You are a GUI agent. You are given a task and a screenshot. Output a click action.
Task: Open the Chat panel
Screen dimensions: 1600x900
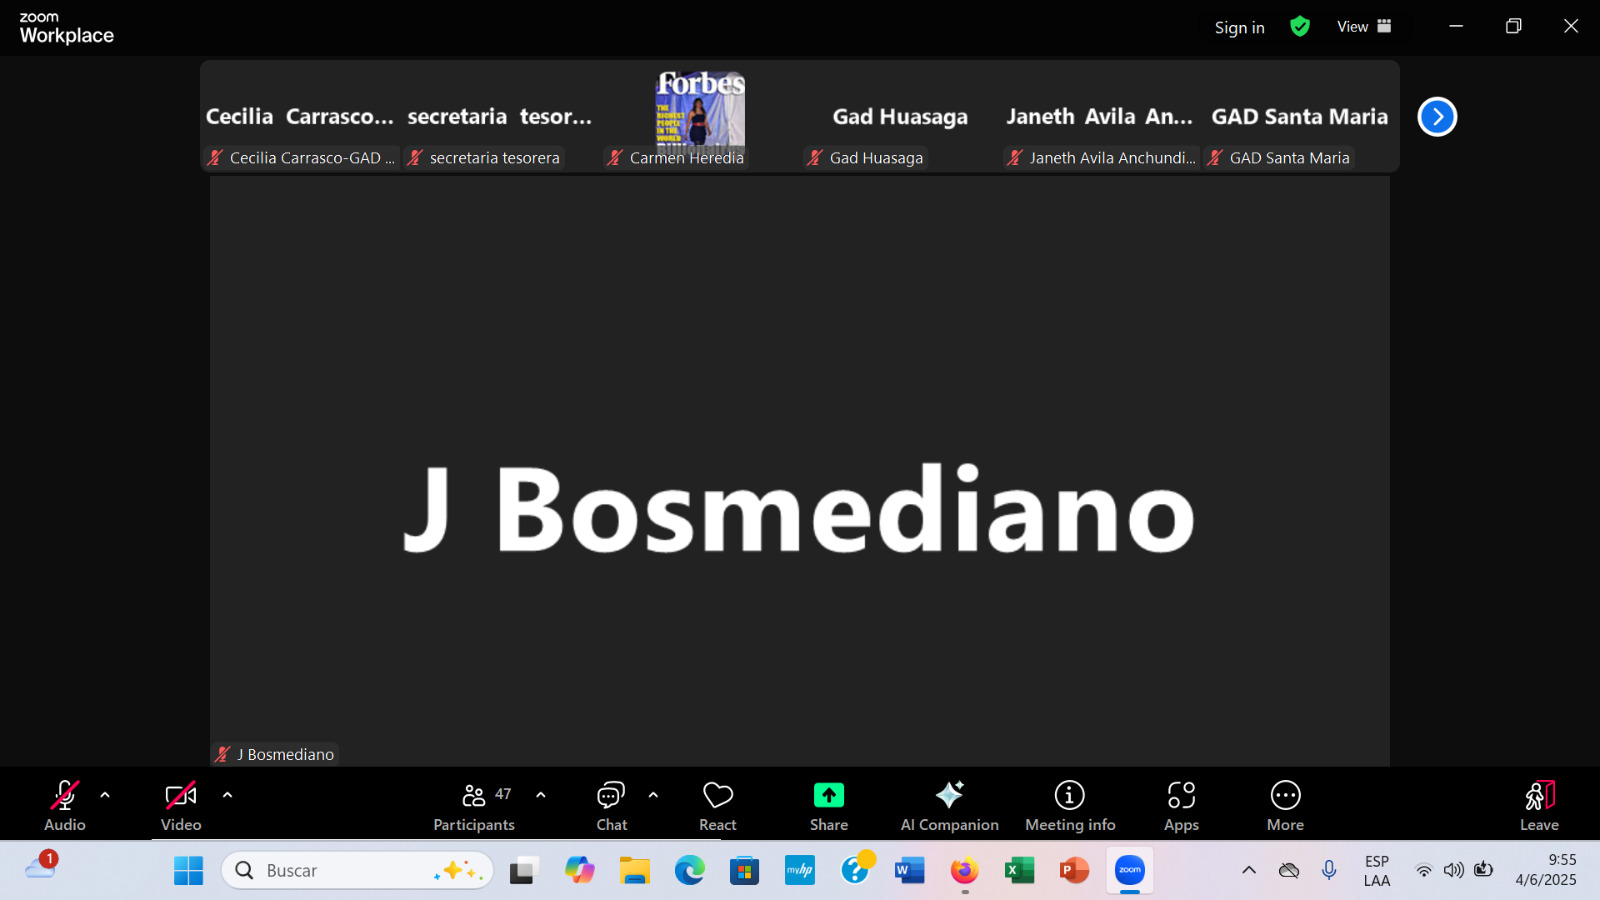click(611, 805)
